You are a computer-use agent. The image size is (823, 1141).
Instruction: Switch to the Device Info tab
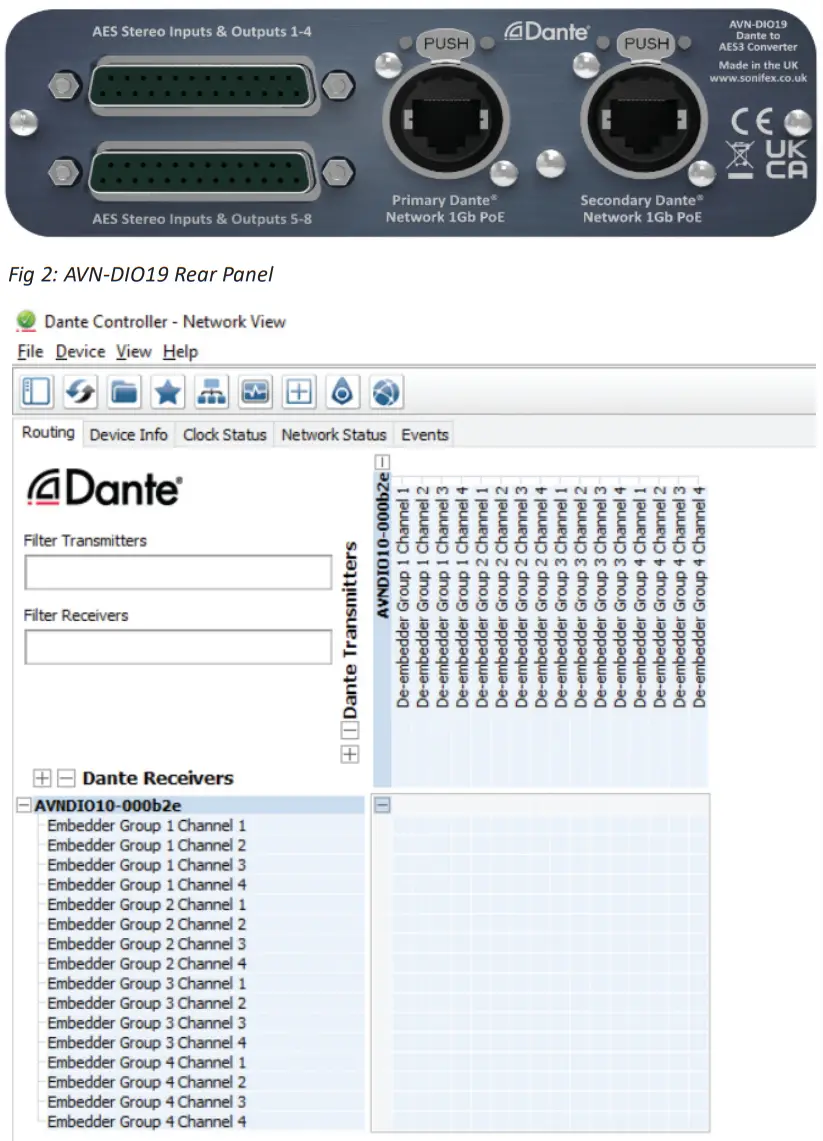tap(128, 434)
